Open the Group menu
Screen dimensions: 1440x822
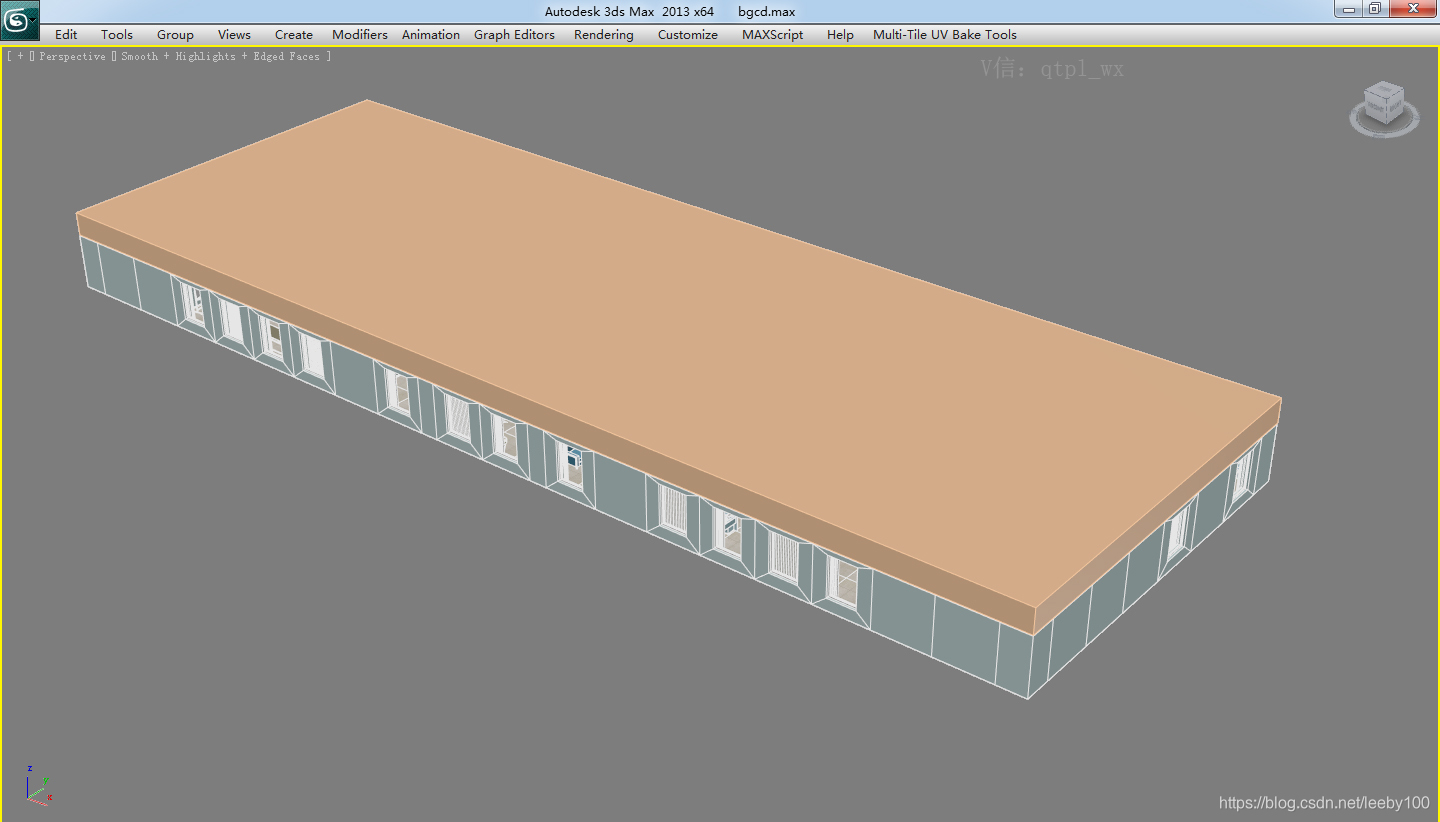pyautogui.click(x=175, y=34)
